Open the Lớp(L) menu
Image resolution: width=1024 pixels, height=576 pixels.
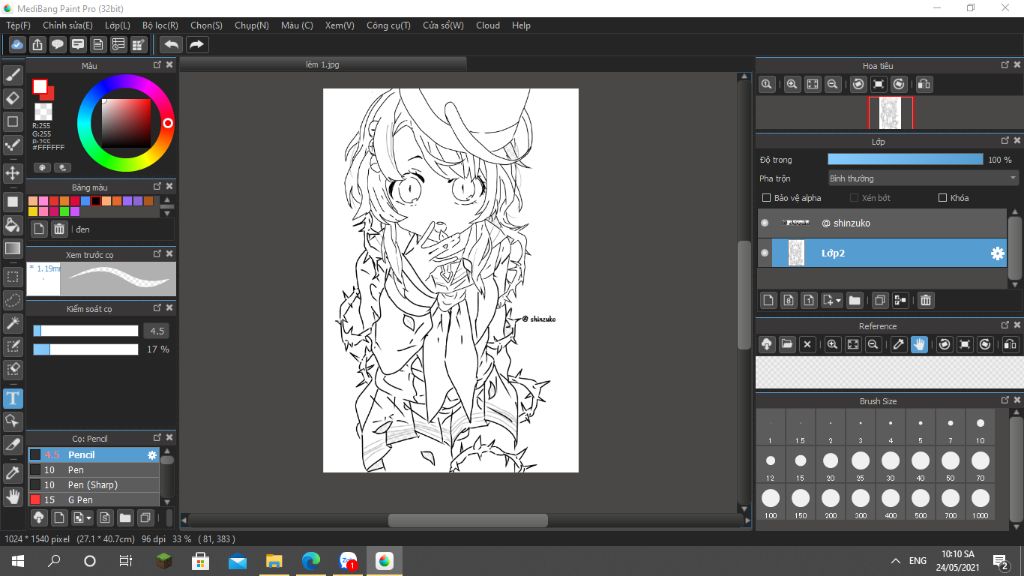click(x=118, y=25)
